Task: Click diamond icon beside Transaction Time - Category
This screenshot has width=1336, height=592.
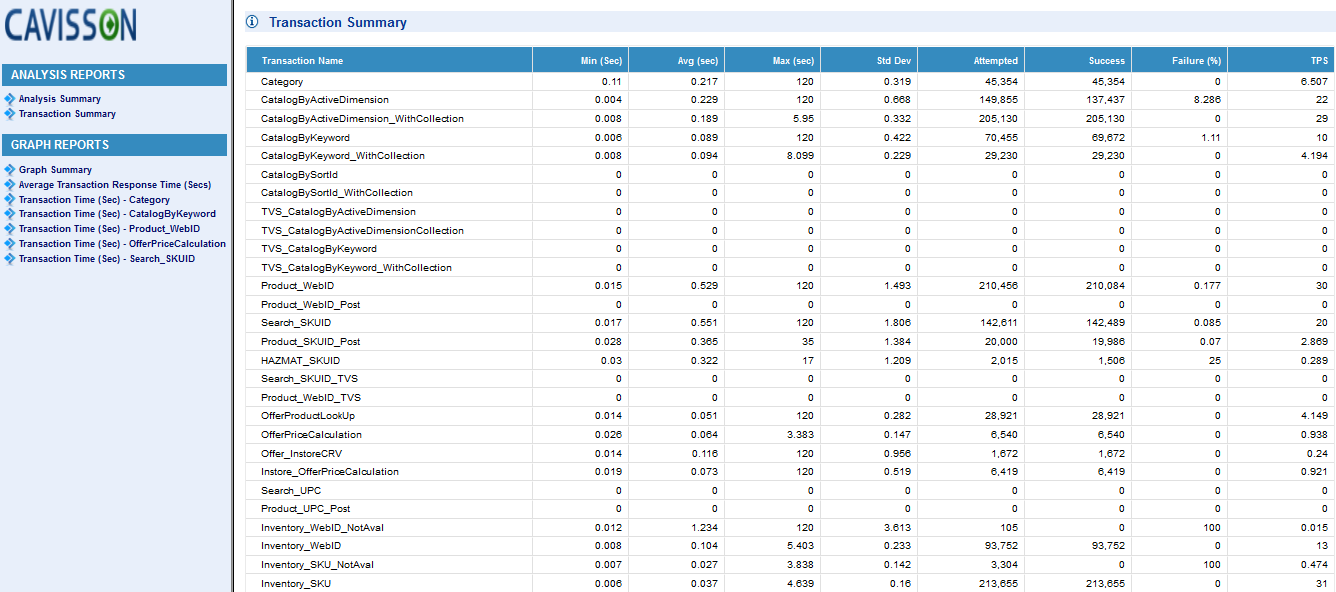Action: (x=10, y=200)
